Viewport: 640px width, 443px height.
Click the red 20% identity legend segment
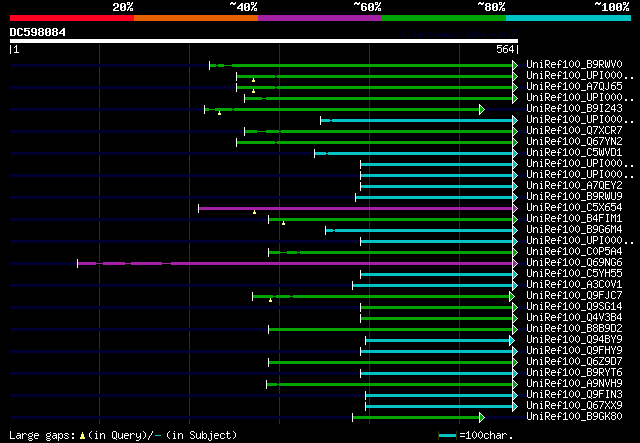click(72, 18)
